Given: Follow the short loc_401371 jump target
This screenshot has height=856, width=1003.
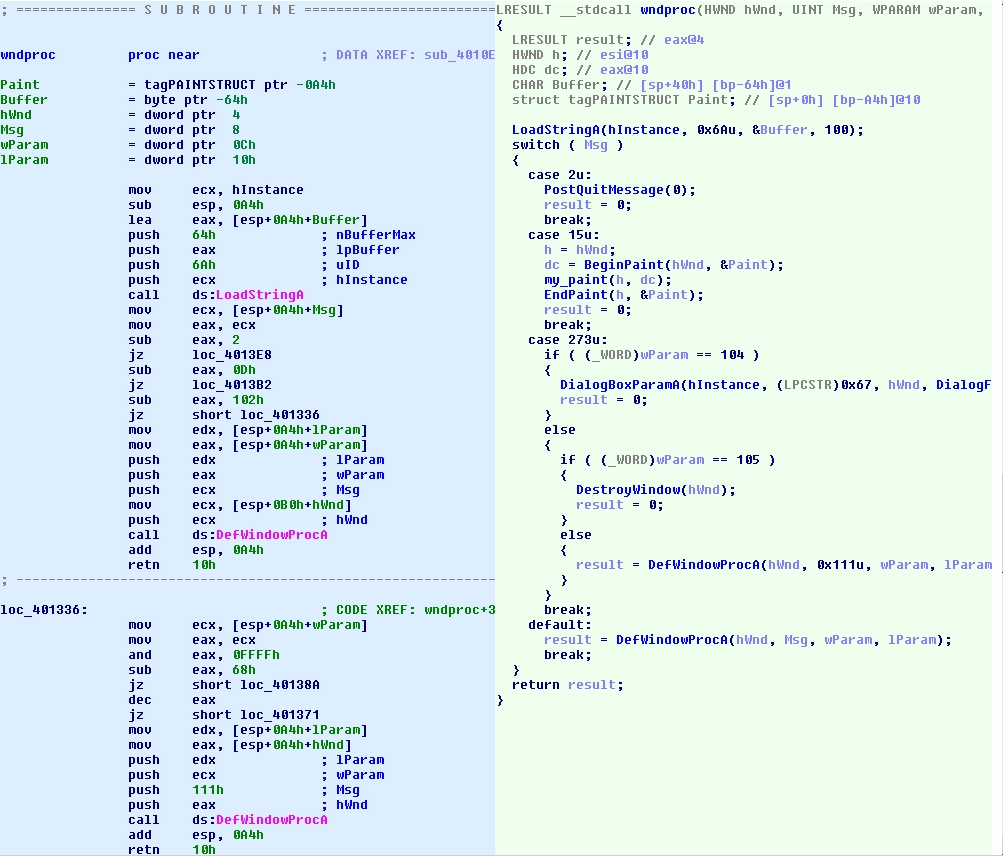Looking at the screenshot, I should click(x=255, y=715).
